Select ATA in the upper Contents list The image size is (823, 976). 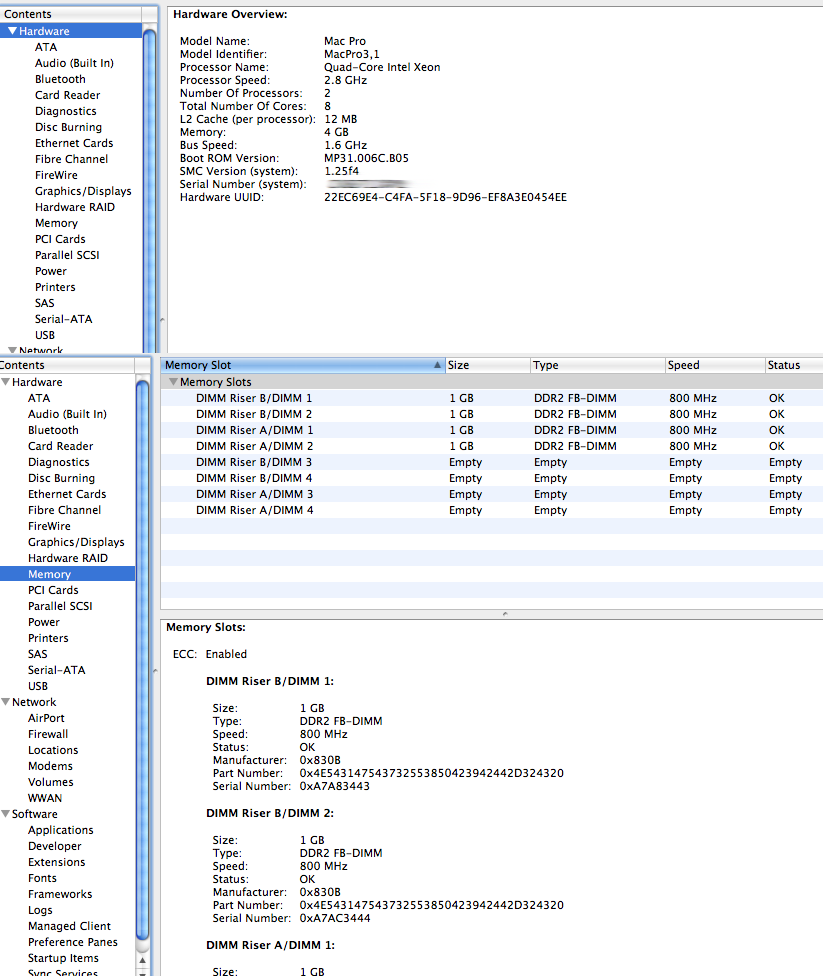pyautogui.click(x=46, y=47)
